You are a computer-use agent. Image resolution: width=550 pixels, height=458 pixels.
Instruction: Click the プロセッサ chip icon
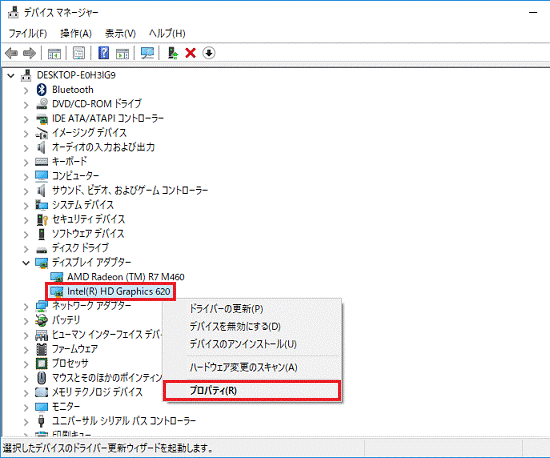[x=41, y=363]
